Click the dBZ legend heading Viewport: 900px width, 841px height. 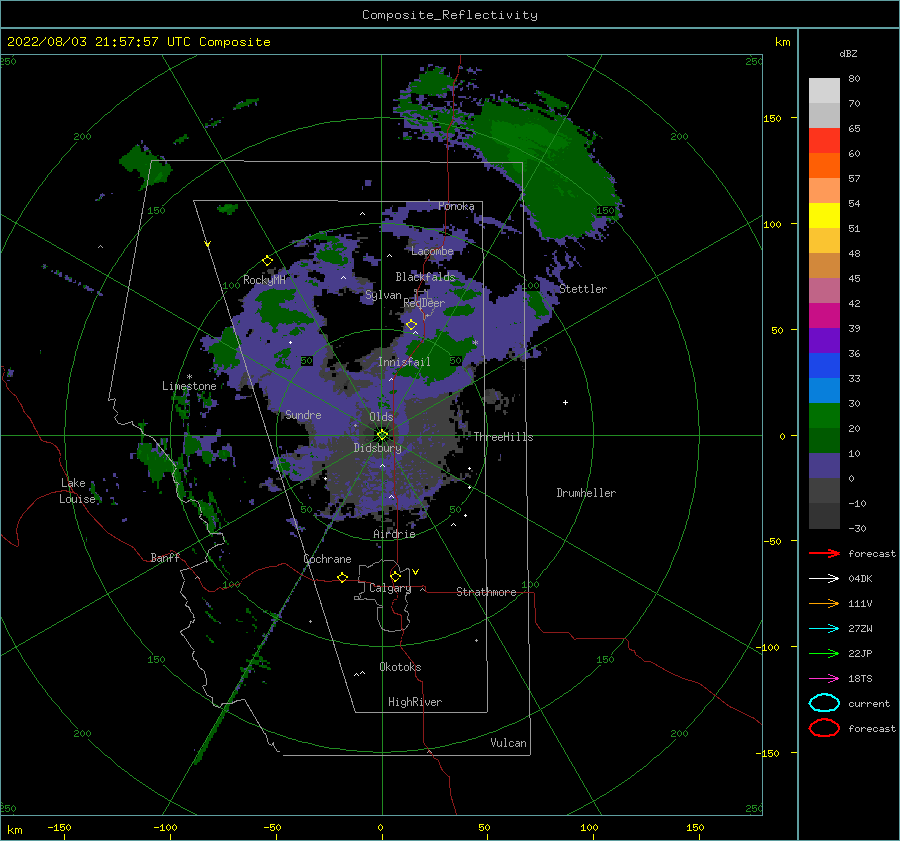(848, 53)
